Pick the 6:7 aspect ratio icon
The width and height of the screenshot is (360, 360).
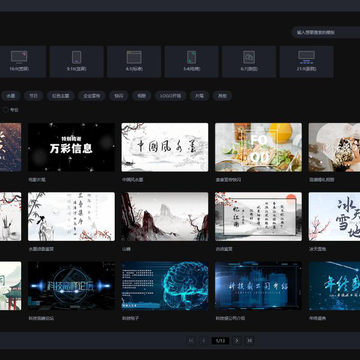[249, 57]
